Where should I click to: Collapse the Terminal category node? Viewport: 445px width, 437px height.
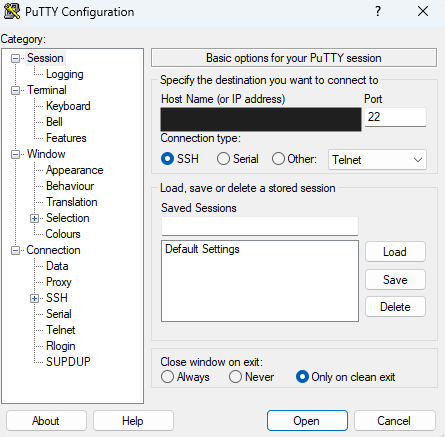15,90
